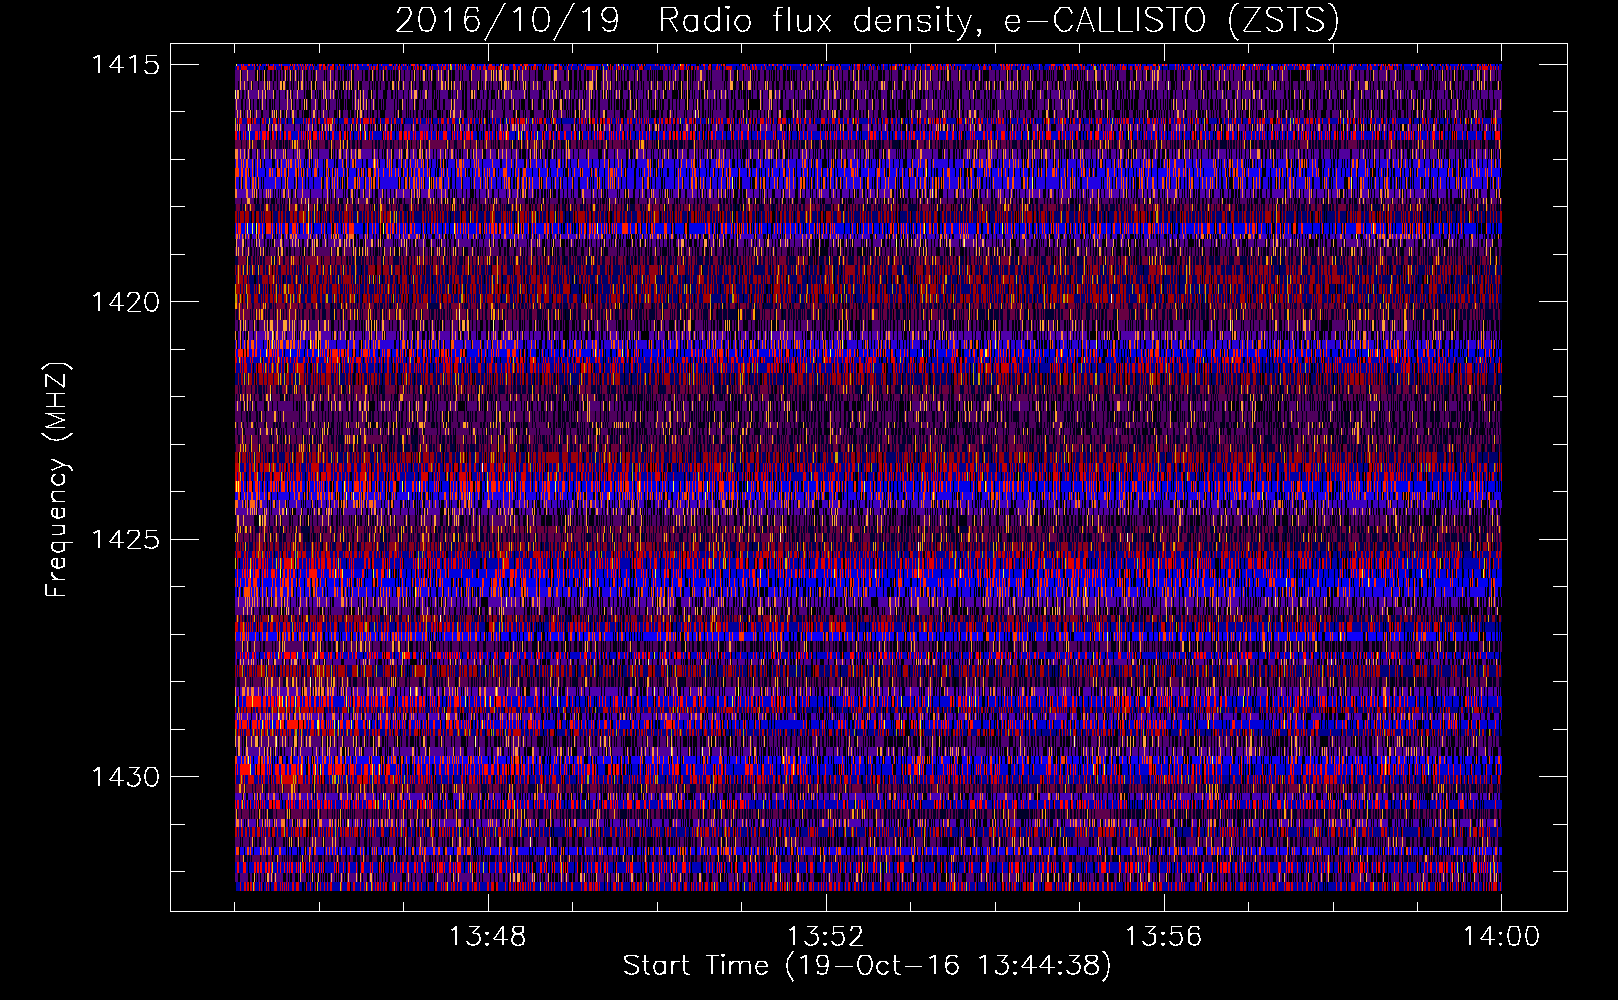
Task: Select the 1415 frequency axis label
Action: [x=125, y=65]
